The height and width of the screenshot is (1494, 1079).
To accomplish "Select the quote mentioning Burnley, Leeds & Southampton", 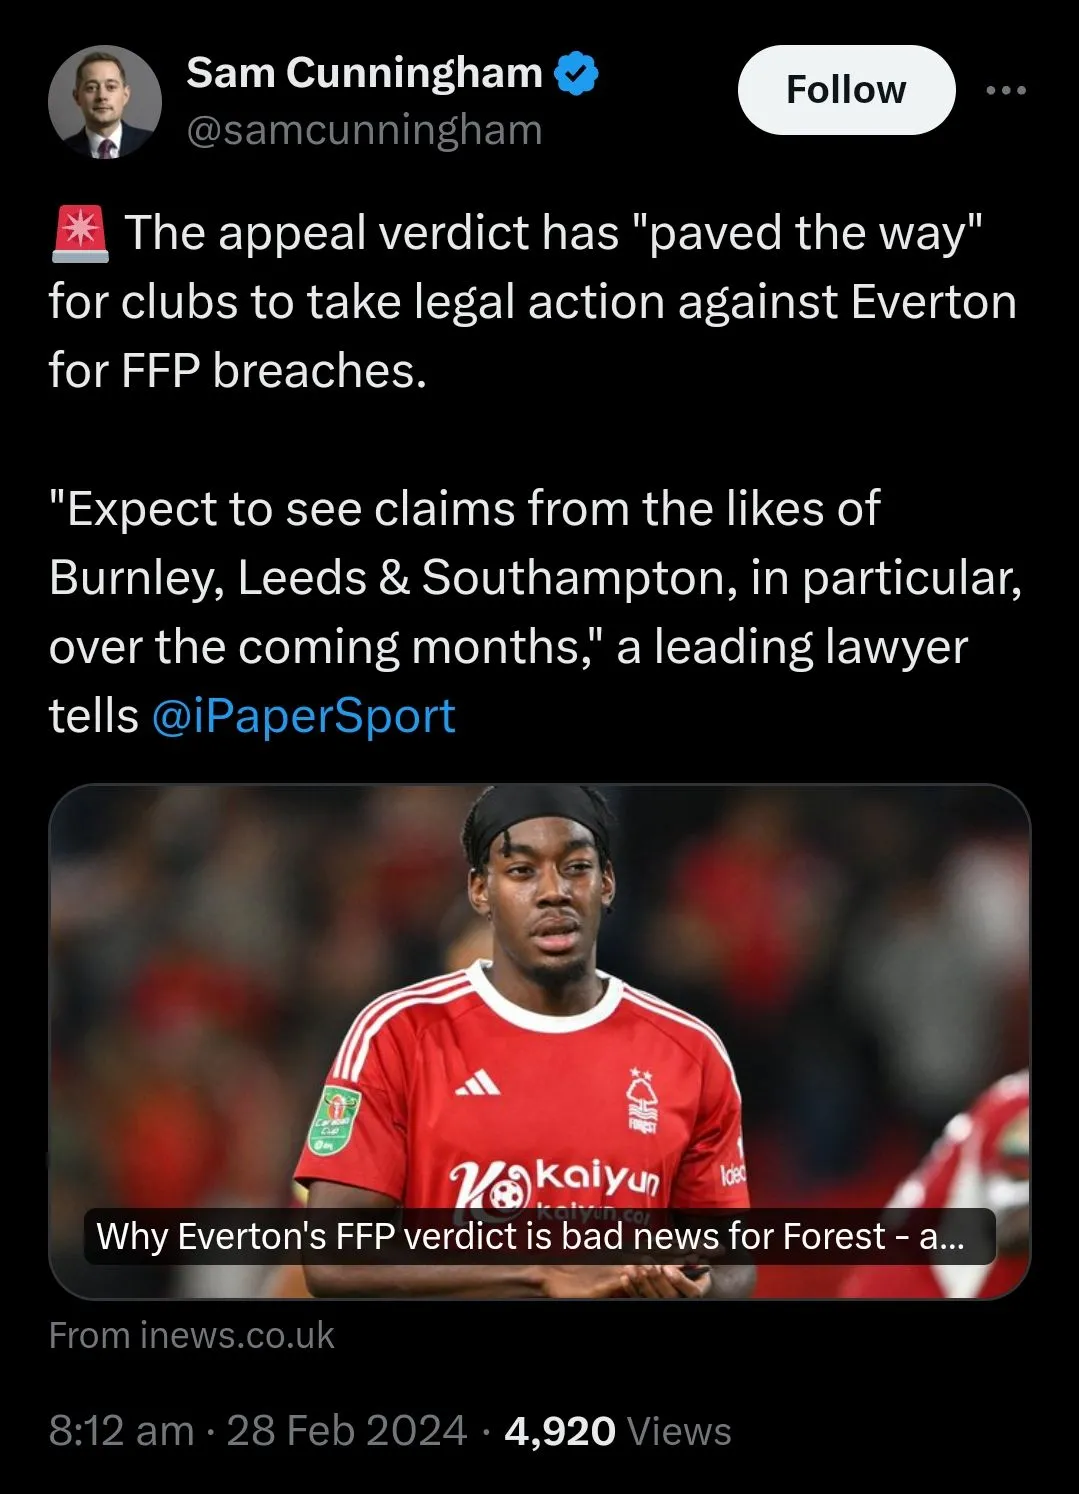I will (x=535, y=612).
